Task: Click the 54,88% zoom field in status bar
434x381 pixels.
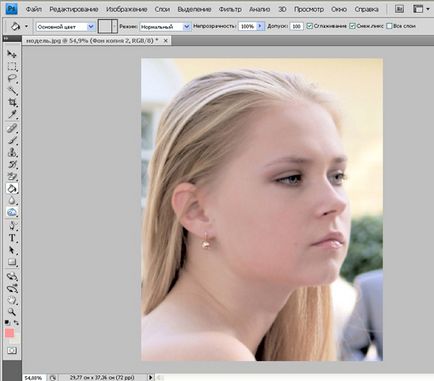Action: [34, 378]
